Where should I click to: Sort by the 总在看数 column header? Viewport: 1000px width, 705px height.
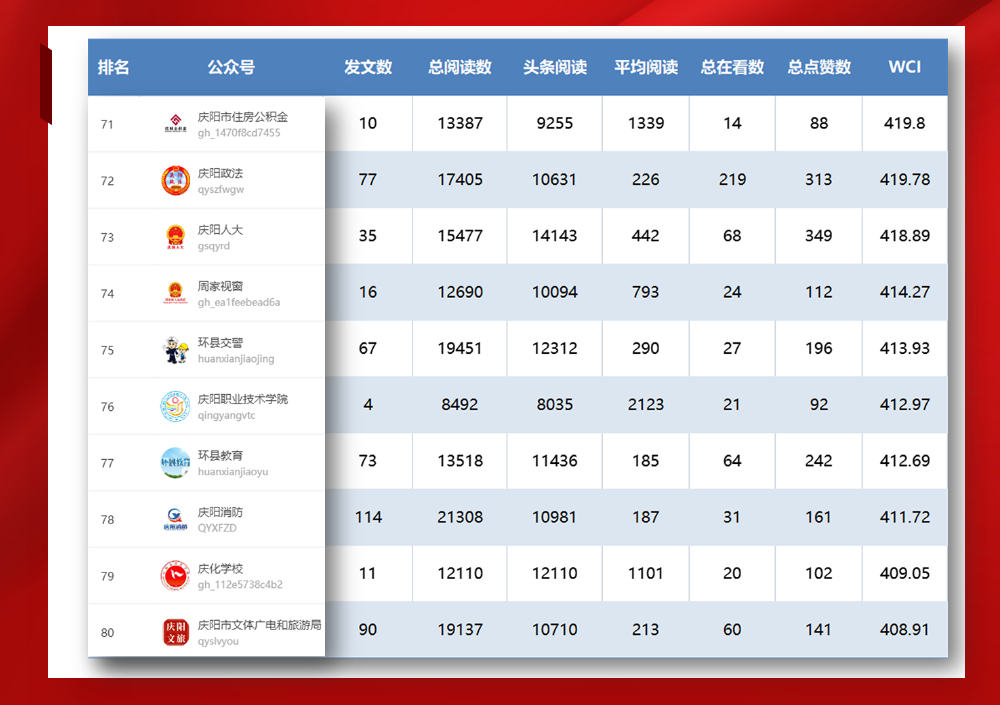pyautogui.click(x=732, y=67)
